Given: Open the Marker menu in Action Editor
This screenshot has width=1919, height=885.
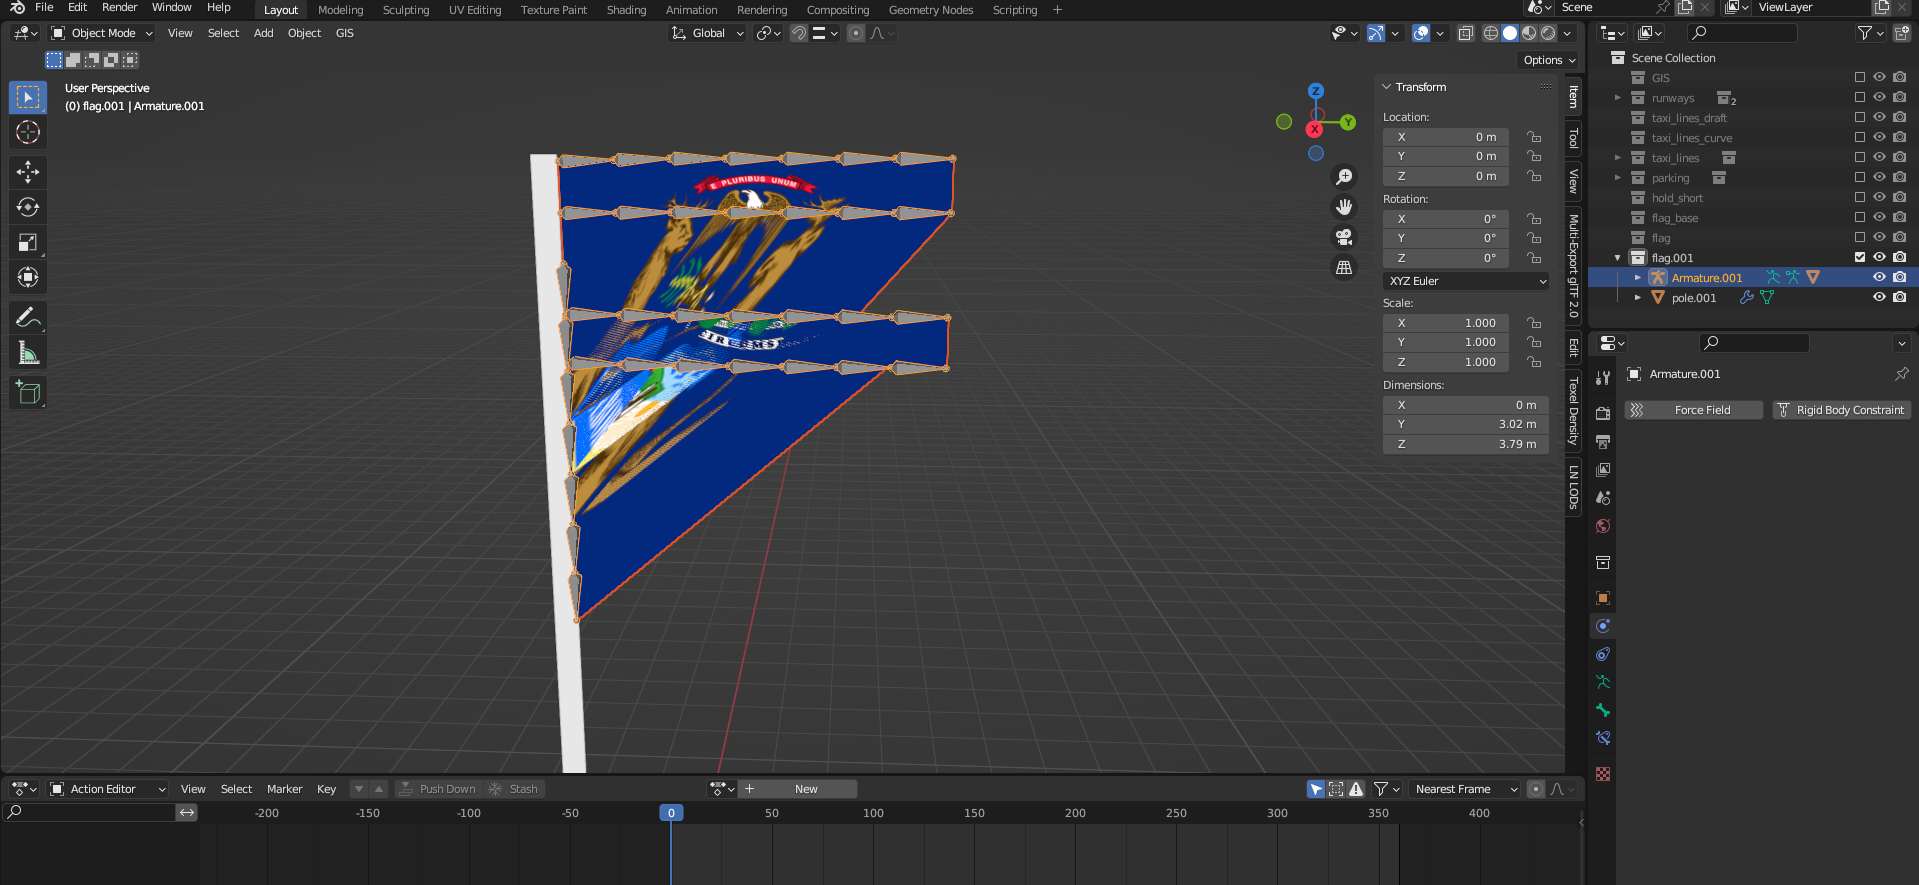Looking at the screenshot, I should tap(284, 789).
